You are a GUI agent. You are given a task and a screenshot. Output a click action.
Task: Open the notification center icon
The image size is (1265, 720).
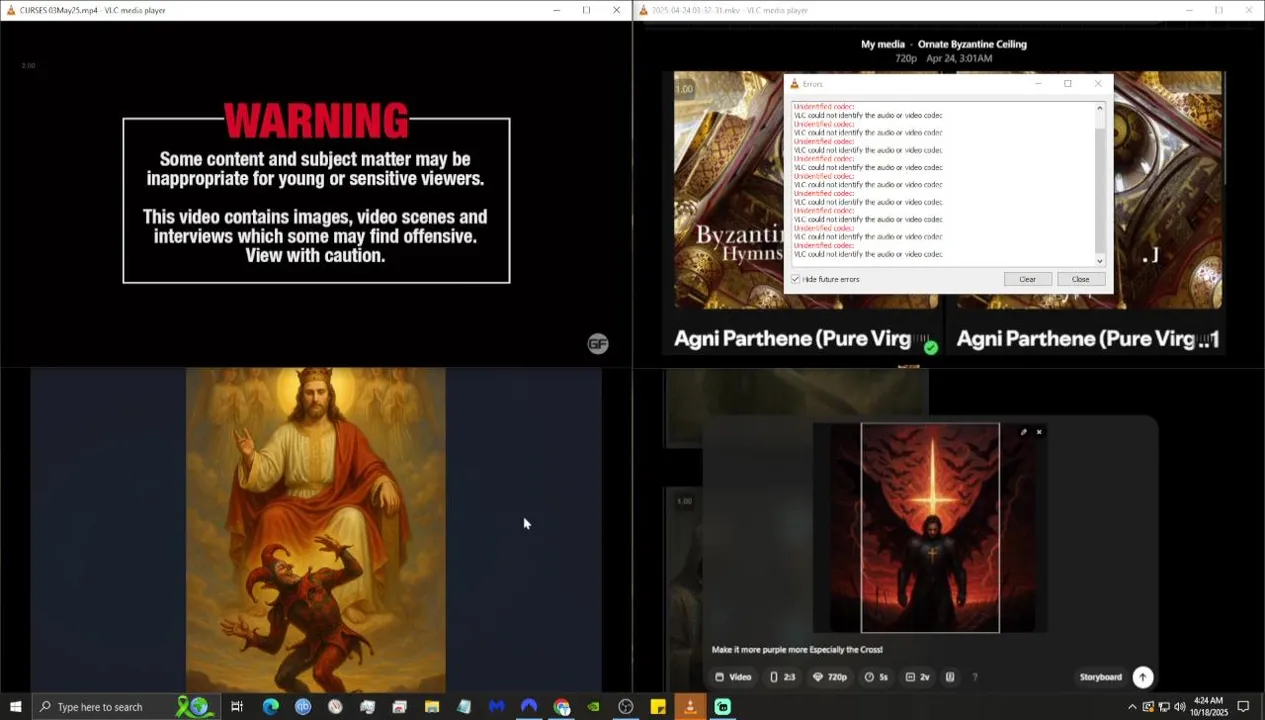pos(1244,707)
